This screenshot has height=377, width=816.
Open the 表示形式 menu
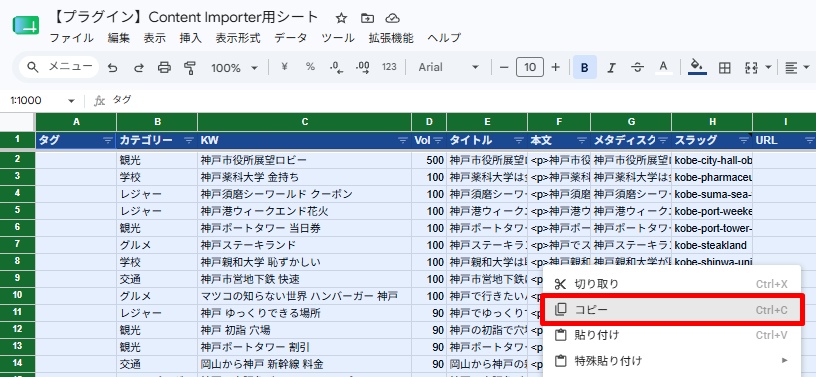click(x=238, y=38)
